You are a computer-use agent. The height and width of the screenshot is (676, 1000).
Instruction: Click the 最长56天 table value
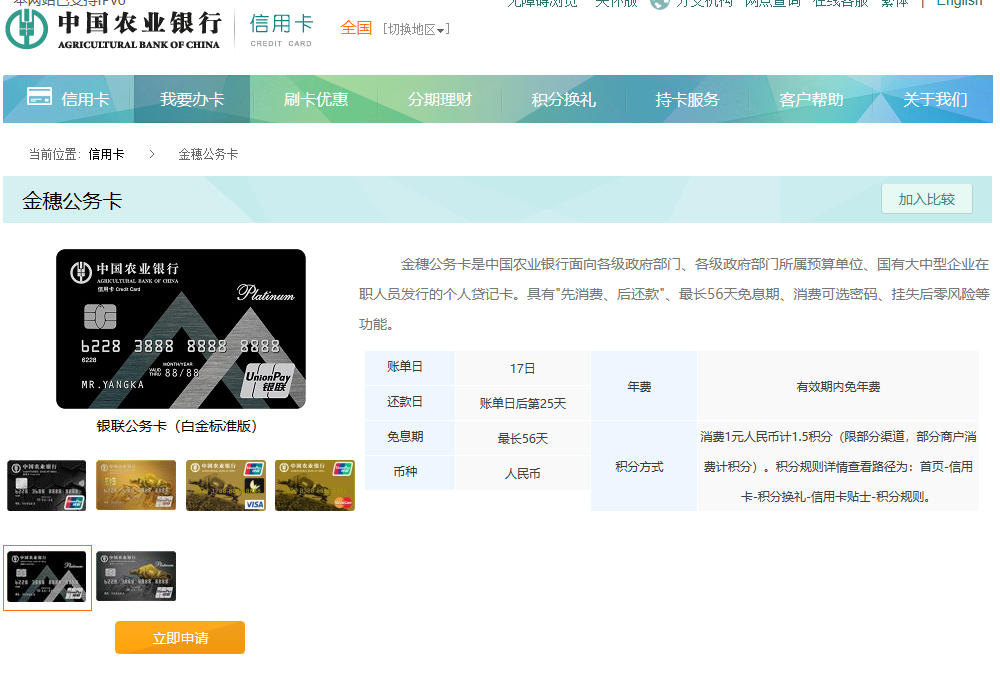click(523, 439)
